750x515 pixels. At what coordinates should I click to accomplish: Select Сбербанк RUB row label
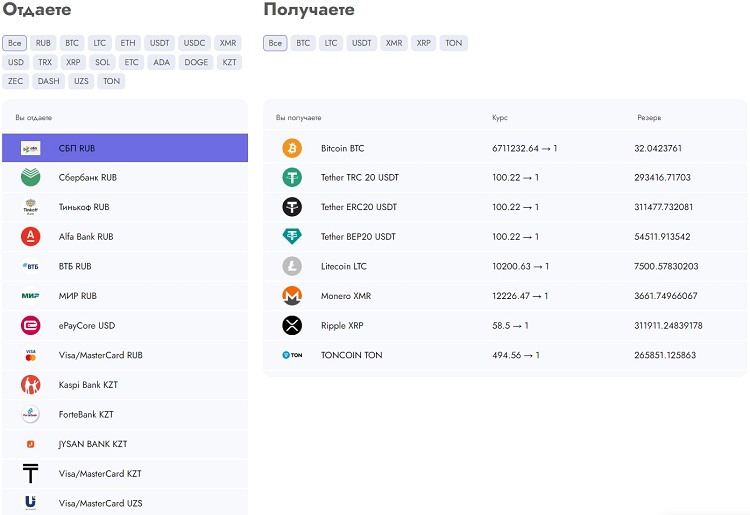coord(88,177)
